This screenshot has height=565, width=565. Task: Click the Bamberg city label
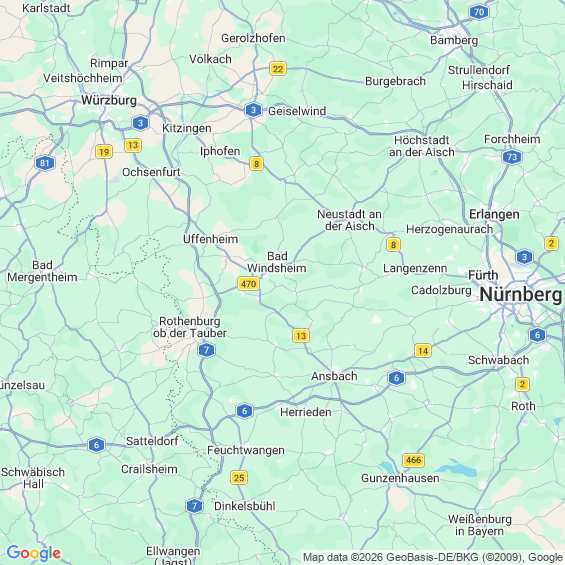click(x=454, y=40)
